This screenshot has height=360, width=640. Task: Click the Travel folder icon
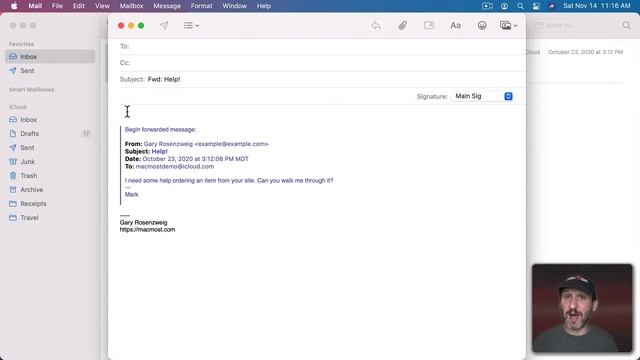13,218
